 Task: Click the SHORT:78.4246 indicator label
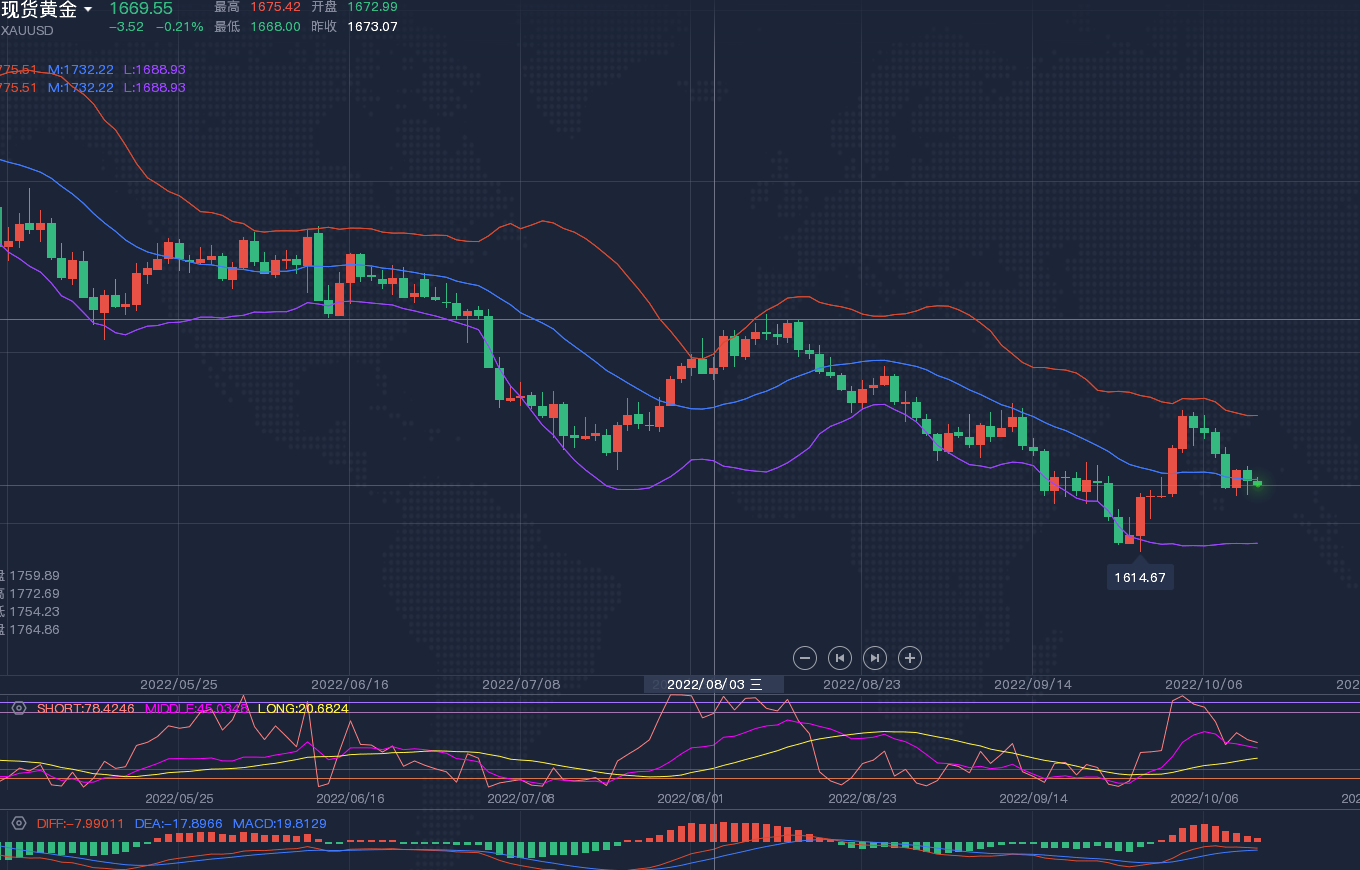pyautogui.click(x=85, y=708)
